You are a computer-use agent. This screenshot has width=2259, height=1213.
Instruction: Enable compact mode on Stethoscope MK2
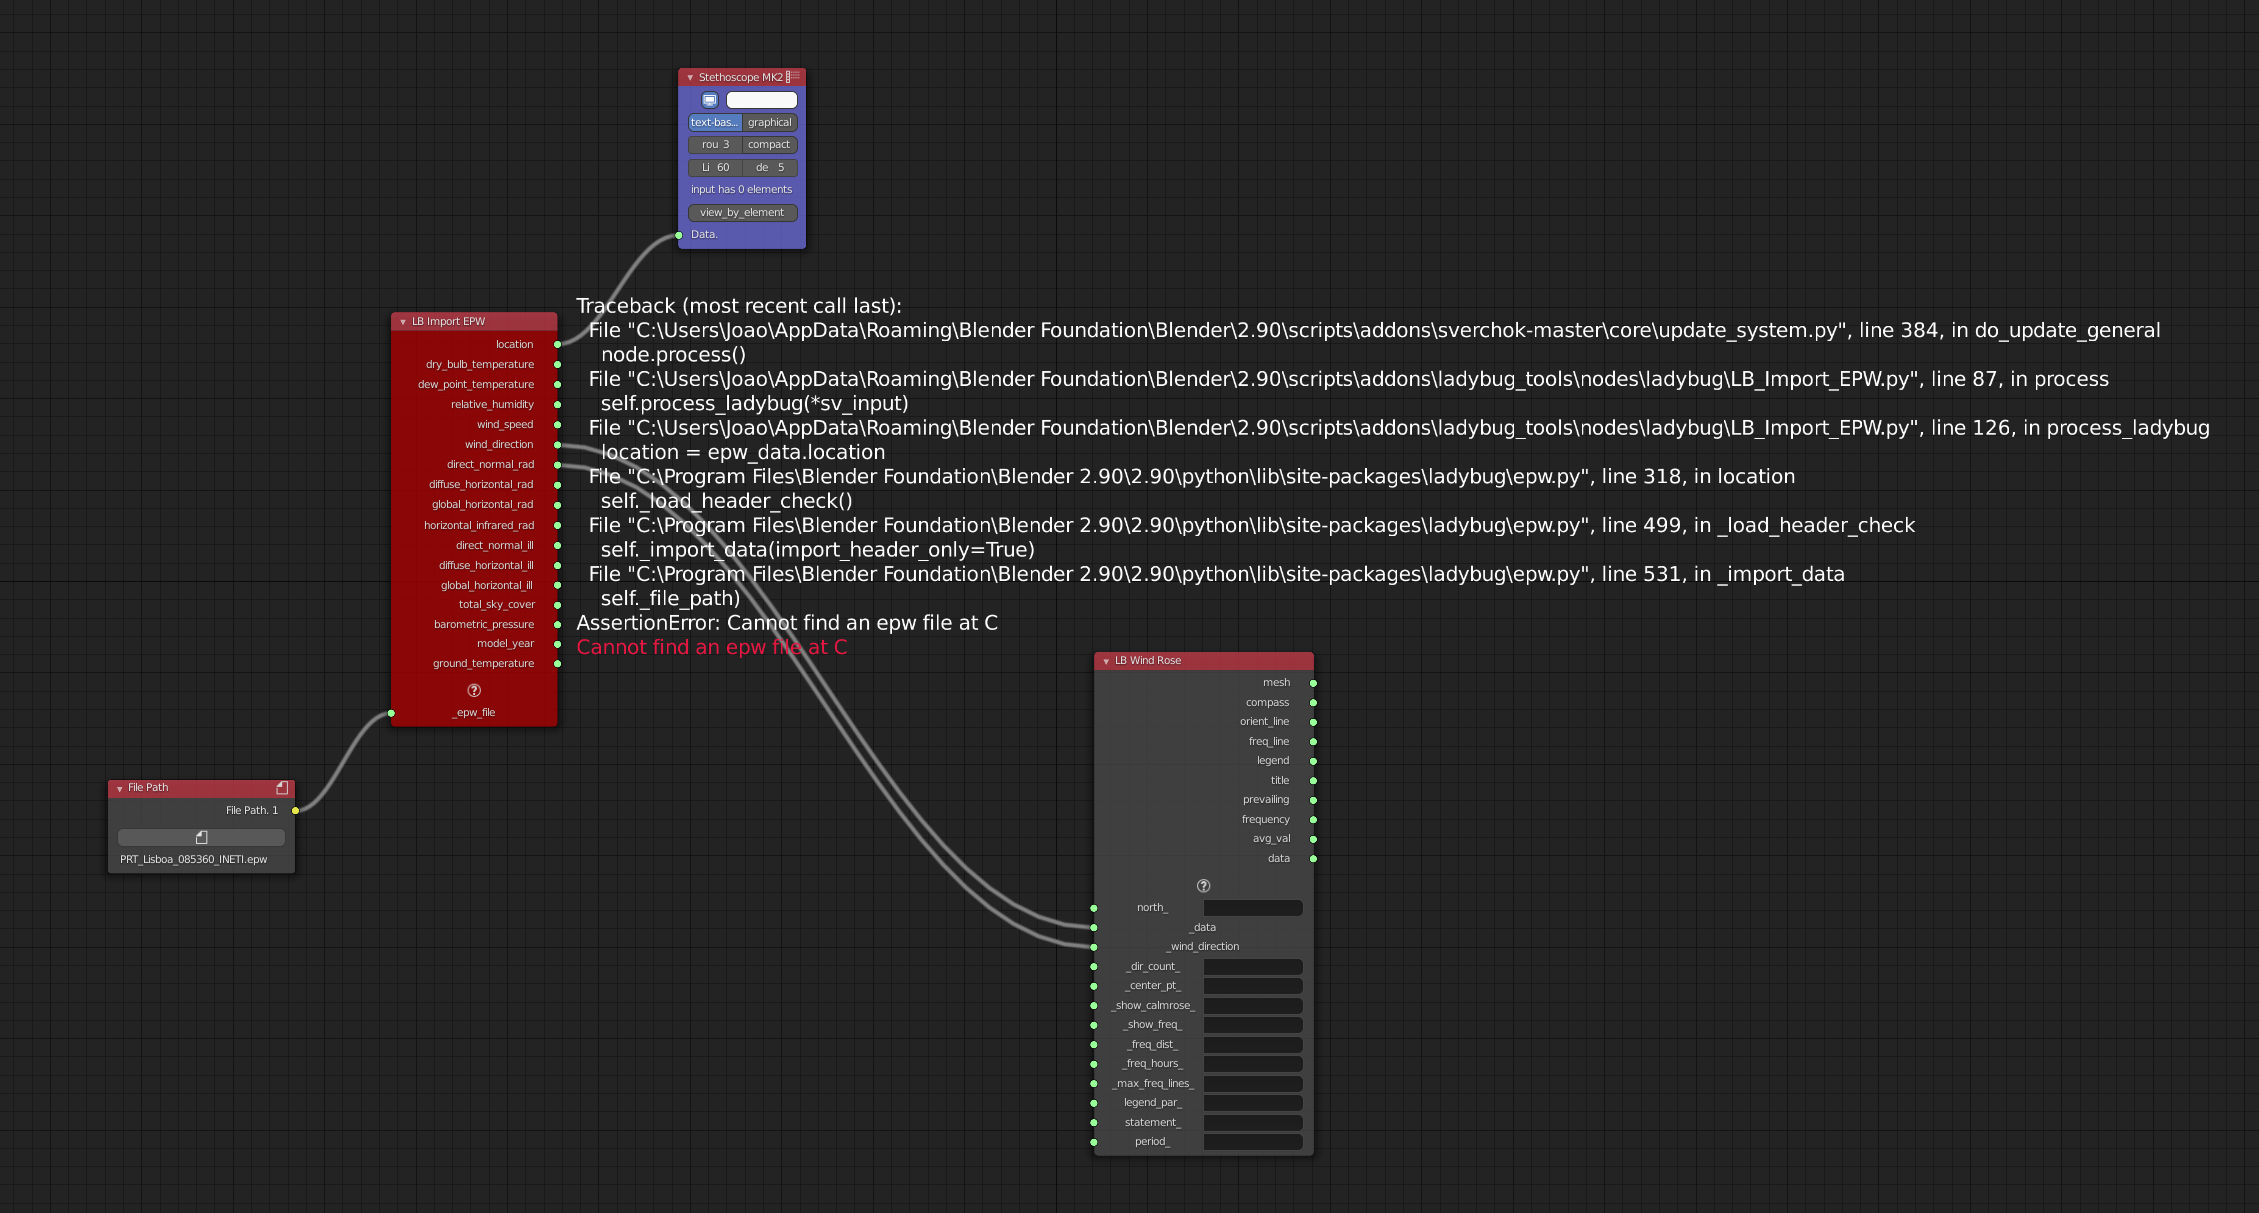point(769,144)
